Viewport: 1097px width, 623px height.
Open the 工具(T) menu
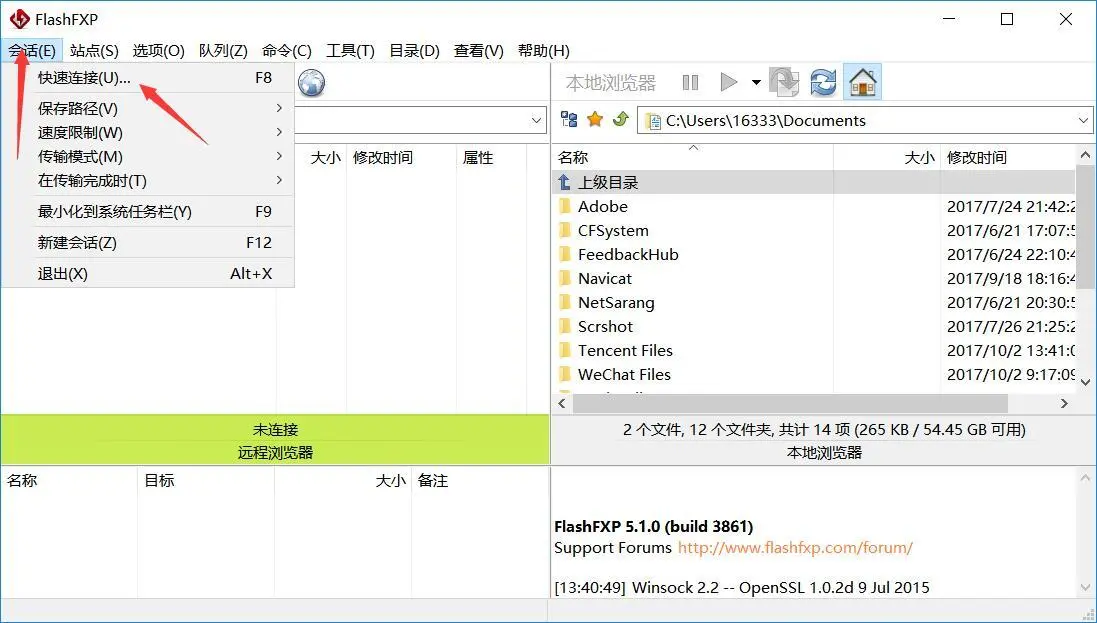coord(351,50)
